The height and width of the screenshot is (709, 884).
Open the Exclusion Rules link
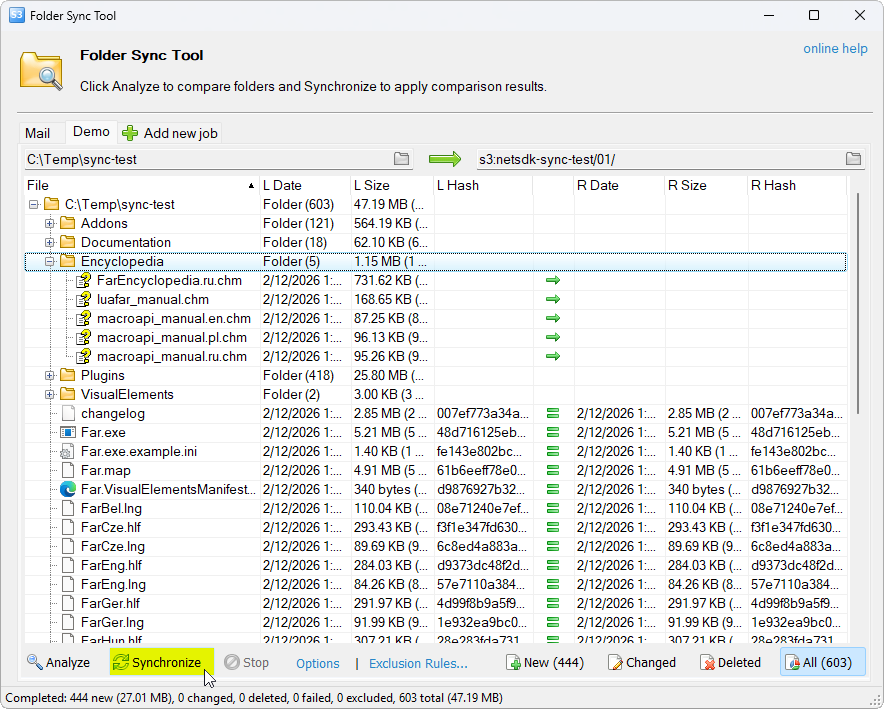pyautogui.click(x=418, y=664)
